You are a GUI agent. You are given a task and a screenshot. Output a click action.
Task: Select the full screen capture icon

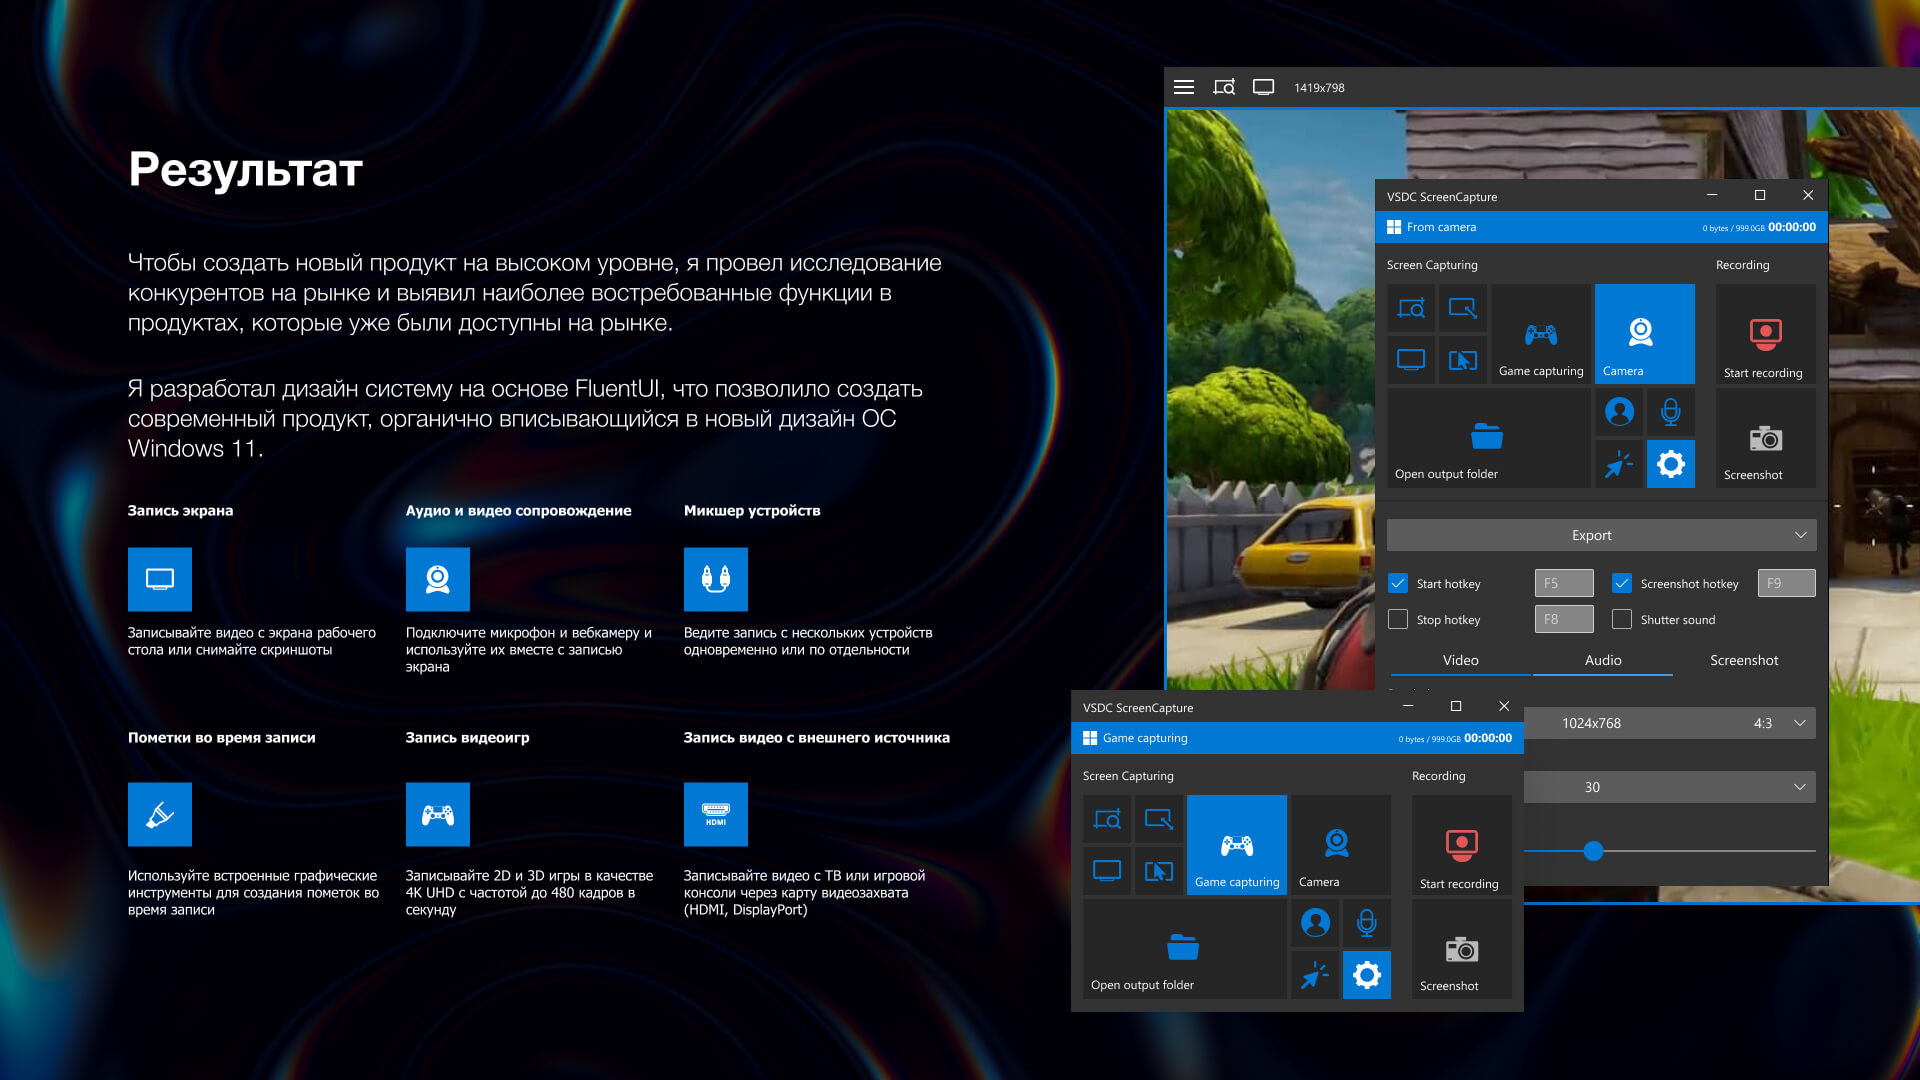(x=1411, y=361)
